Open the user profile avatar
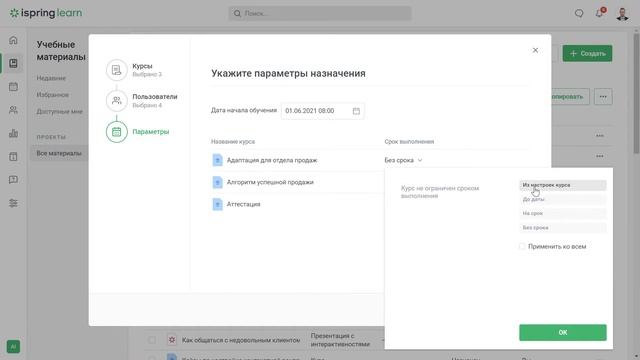This screenshot has height=360, width=640. coord(622,13)
